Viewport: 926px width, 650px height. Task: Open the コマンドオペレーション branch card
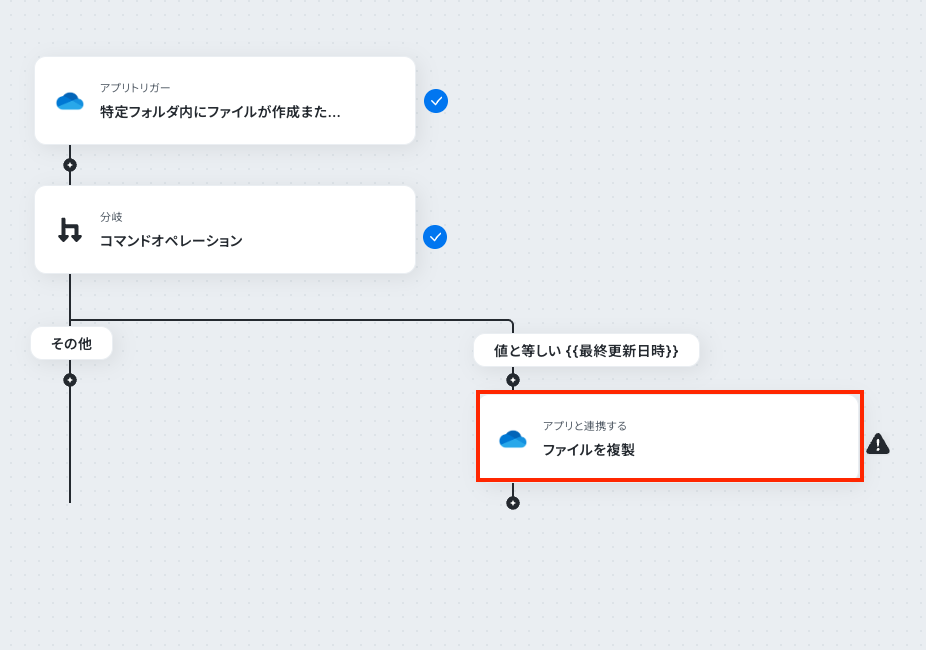point(225,230)
